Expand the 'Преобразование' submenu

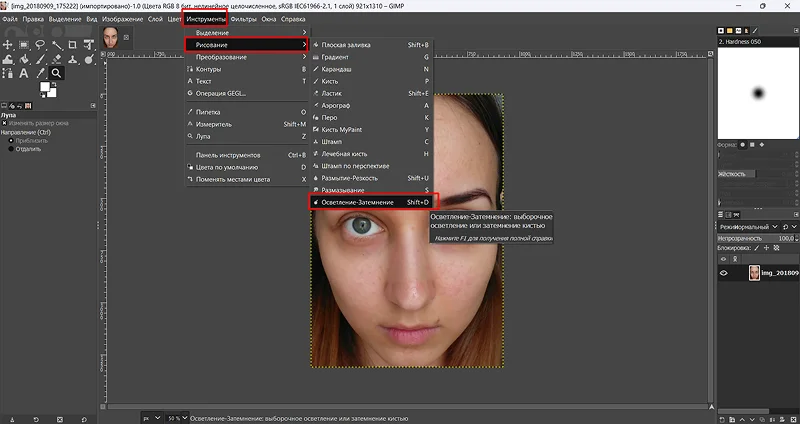pyautogui.click(x=247, y=57)
